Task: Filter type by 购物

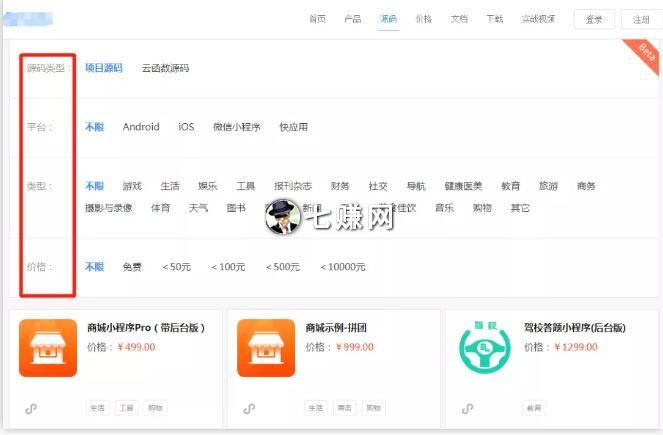Action: point(482,208)
